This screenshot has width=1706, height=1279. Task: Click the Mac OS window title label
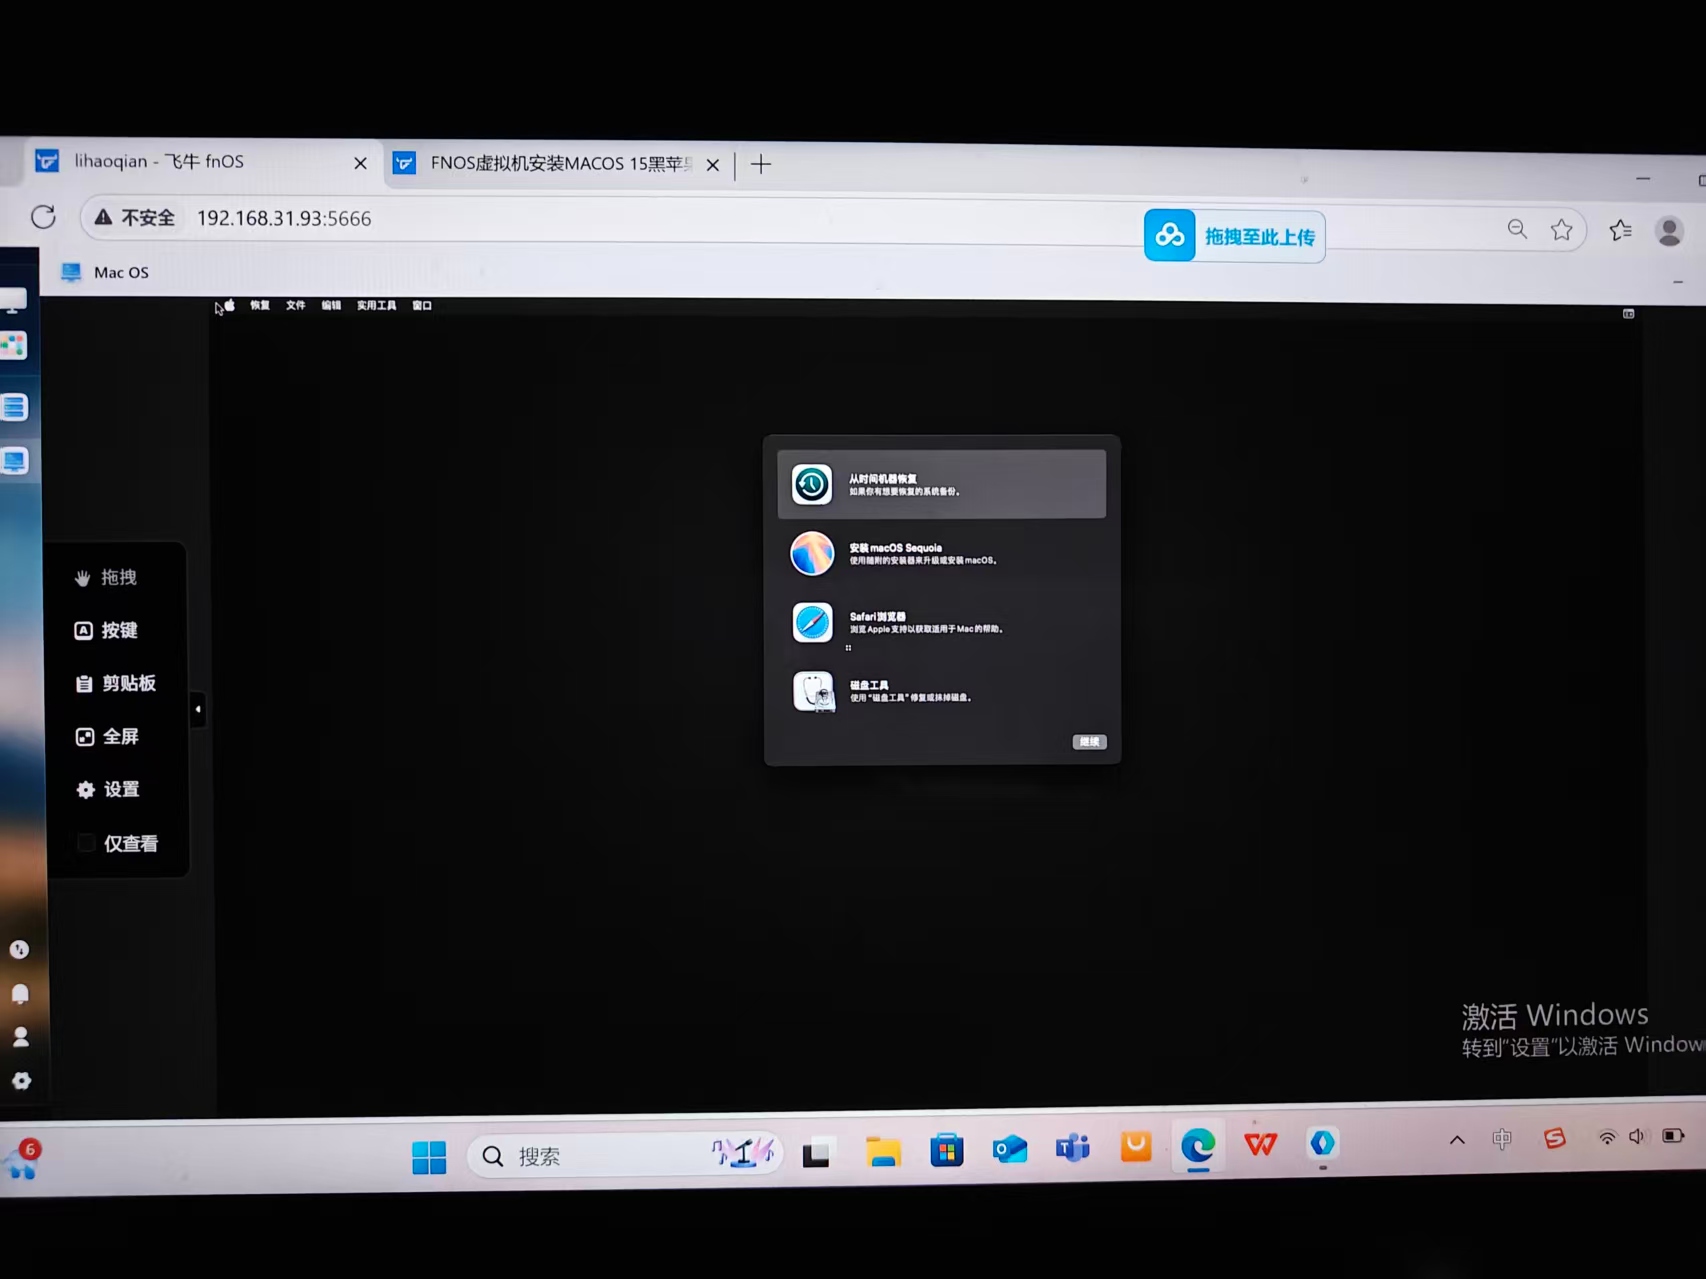pos(121,272)
